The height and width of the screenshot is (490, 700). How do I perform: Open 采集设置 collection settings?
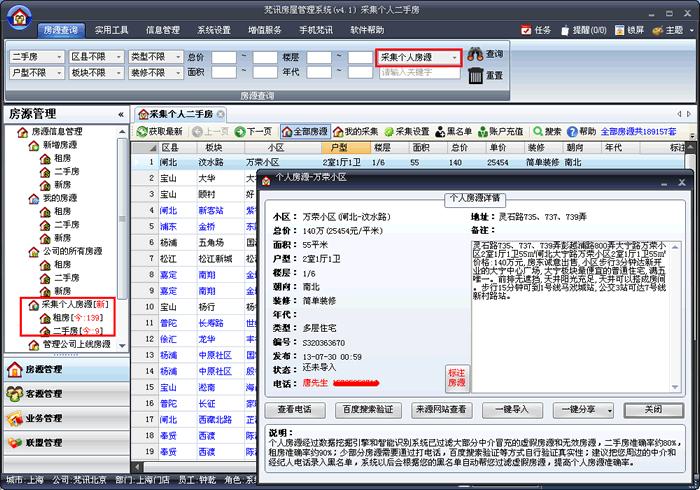click(406, 131)
